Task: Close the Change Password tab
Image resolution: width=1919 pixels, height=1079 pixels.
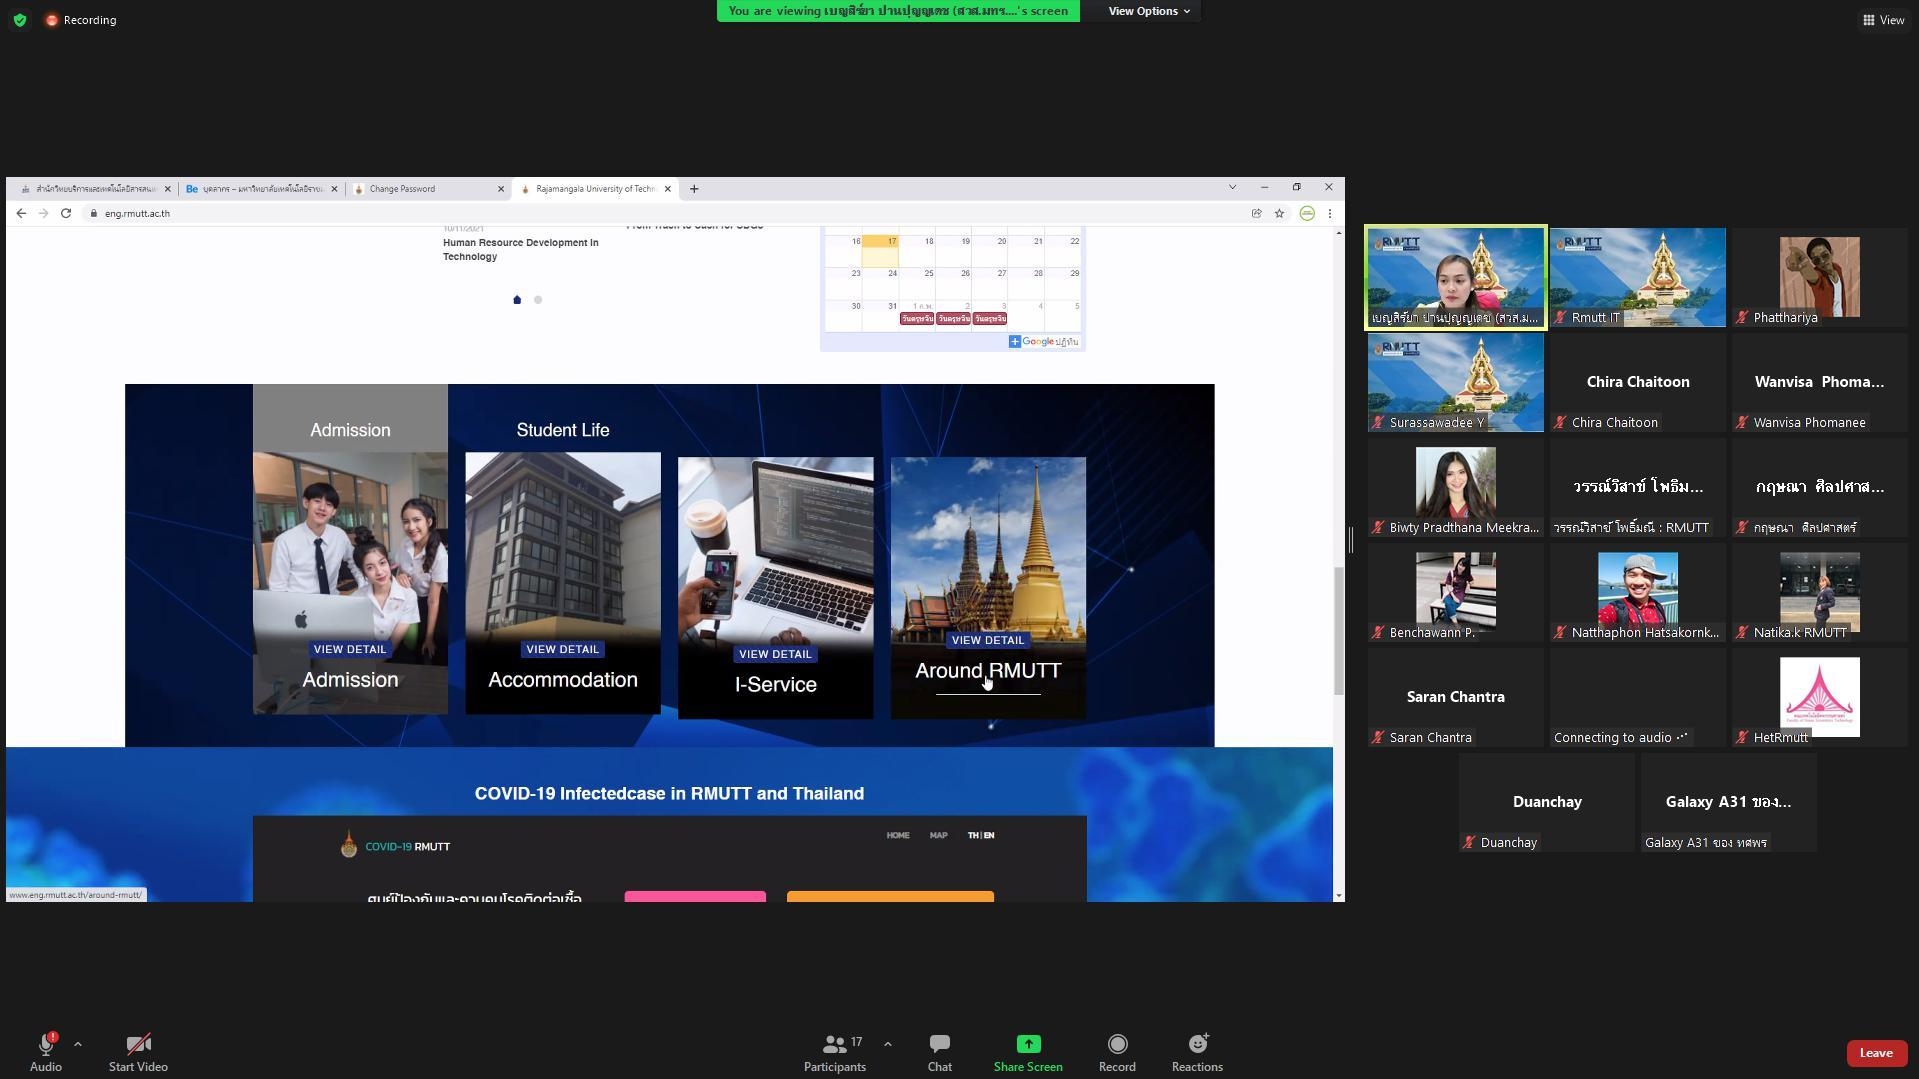Action: tap(501, 188)
